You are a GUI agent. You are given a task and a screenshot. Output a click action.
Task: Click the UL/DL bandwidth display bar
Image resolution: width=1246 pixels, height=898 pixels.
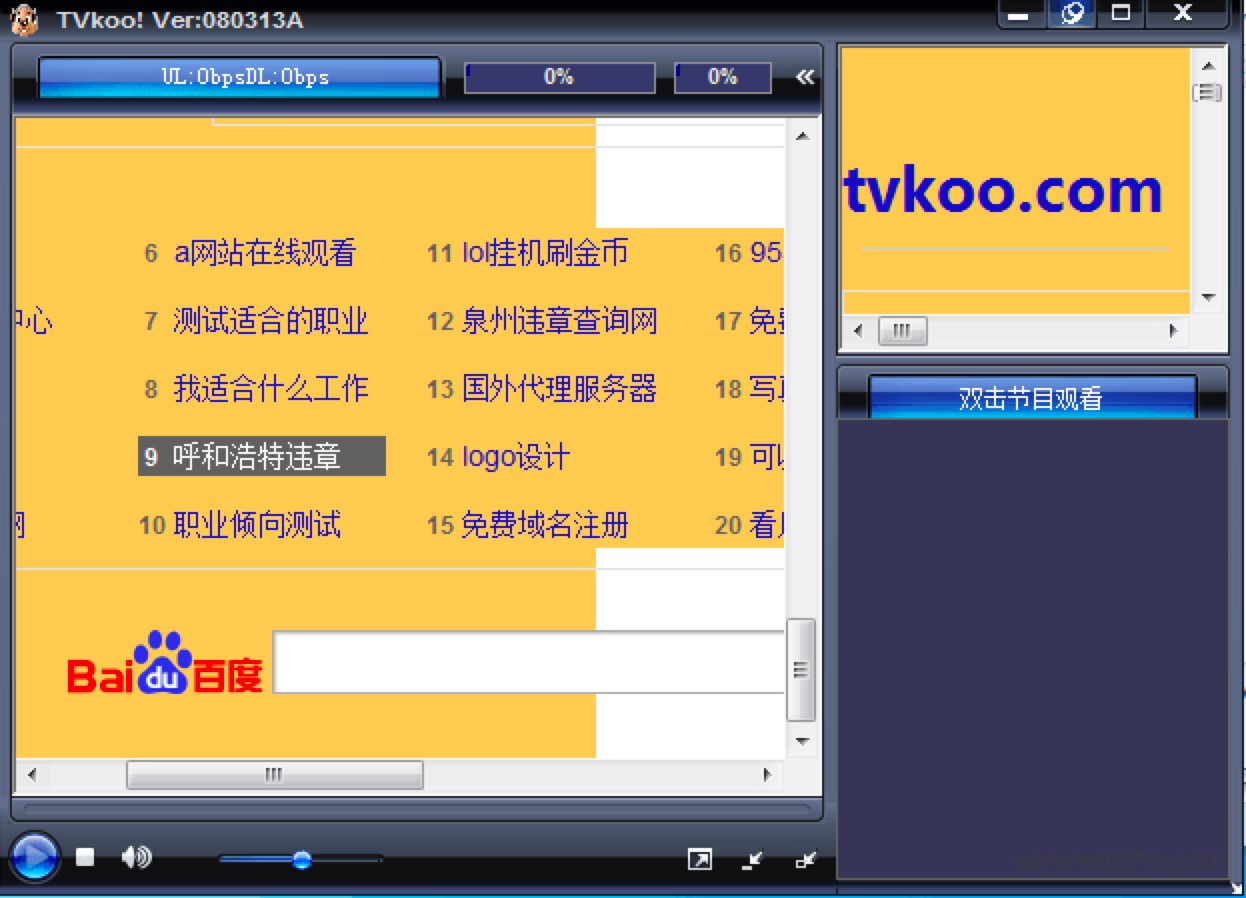[238, 76]
